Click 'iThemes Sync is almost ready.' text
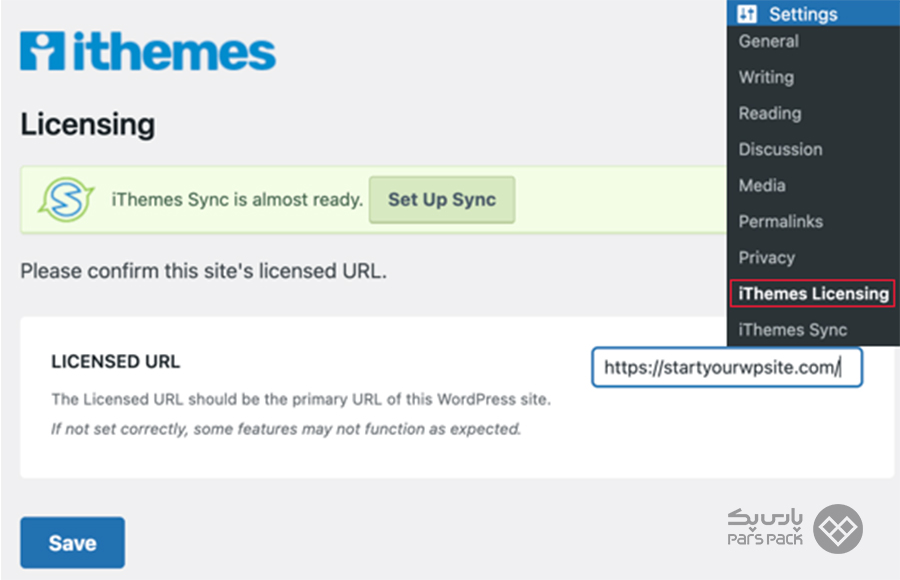Screen dimensions: 900x580 point(237,200)
